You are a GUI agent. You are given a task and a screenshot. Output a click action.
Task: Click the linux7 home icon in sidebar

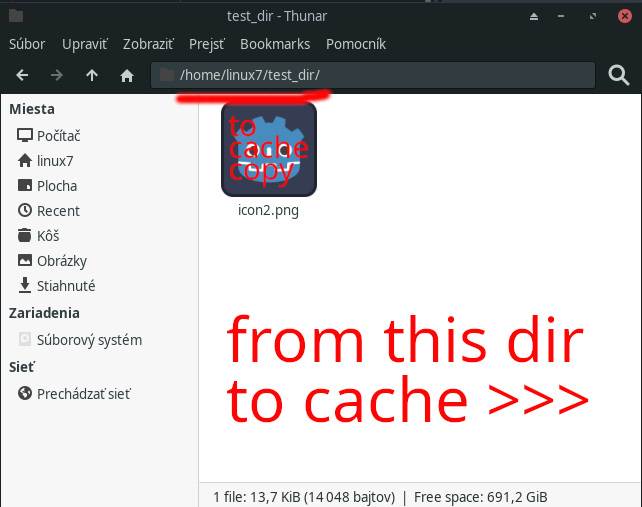click(x=25, y=161)
